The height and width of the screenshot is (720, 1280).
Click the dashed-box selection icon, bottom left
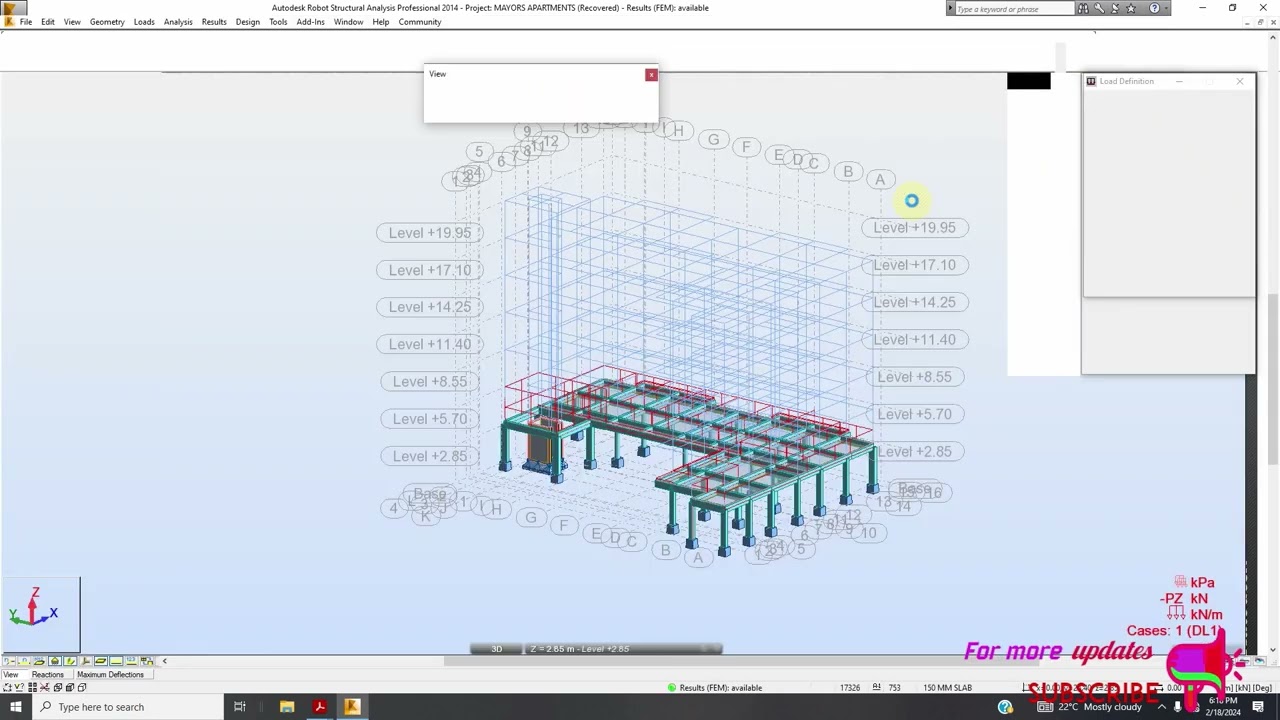pyautogui.click(x=8, y=688)
